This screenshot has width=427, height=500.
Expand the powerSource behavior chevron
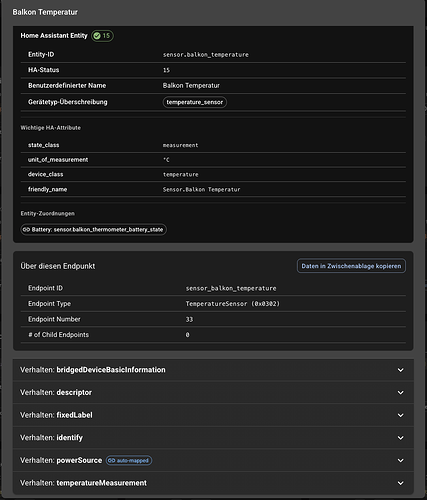point(401,460)
